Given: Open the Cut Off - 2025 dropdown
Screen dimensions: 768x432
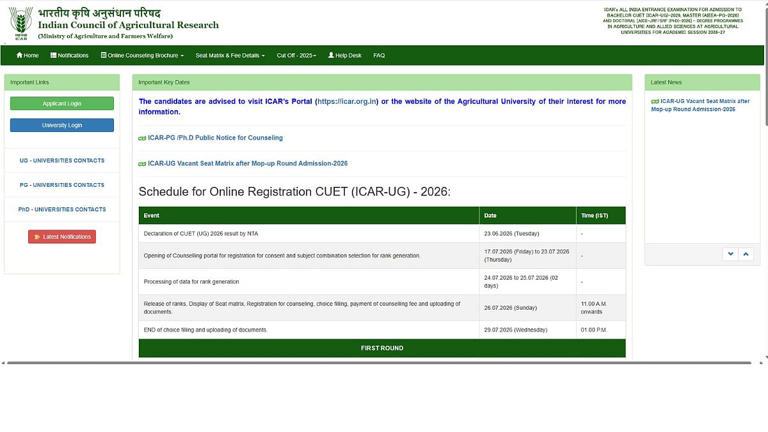Looking at the screenshot, I should pyautogui.click(x=296, y=55).
